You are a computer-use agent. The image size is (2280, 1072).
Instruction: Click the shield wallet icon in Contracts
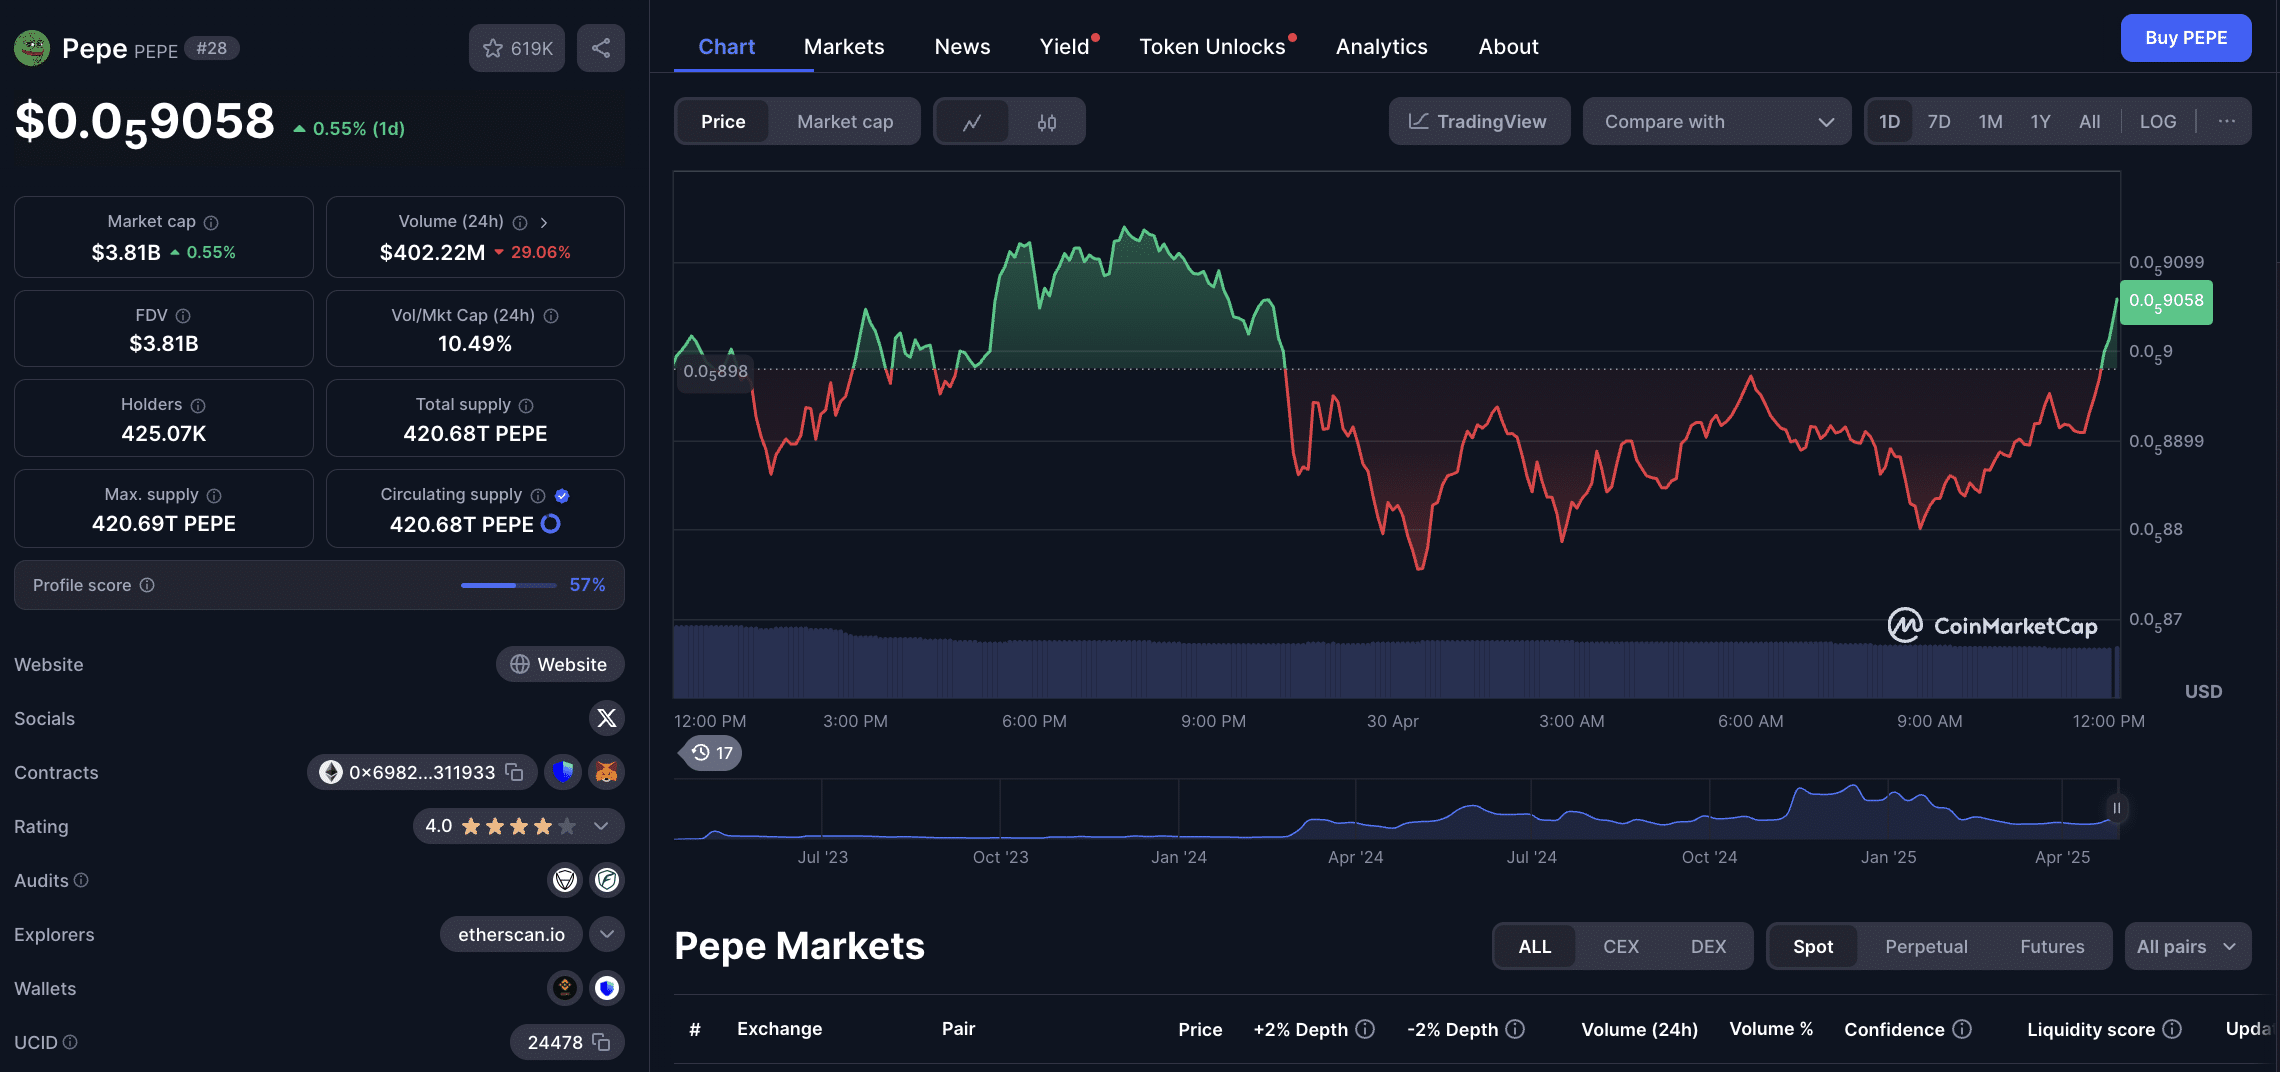[x=563, y=772]
